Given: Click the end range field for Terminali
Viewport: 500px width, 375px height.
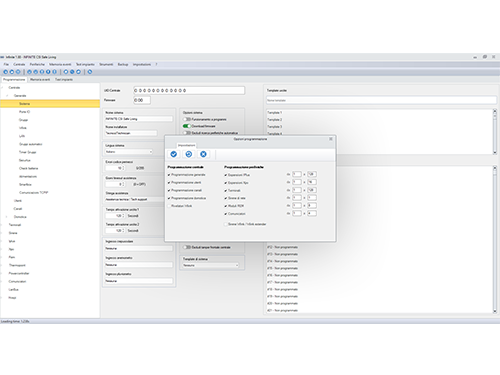Looking at the screenshot, I should coord(312,190).
